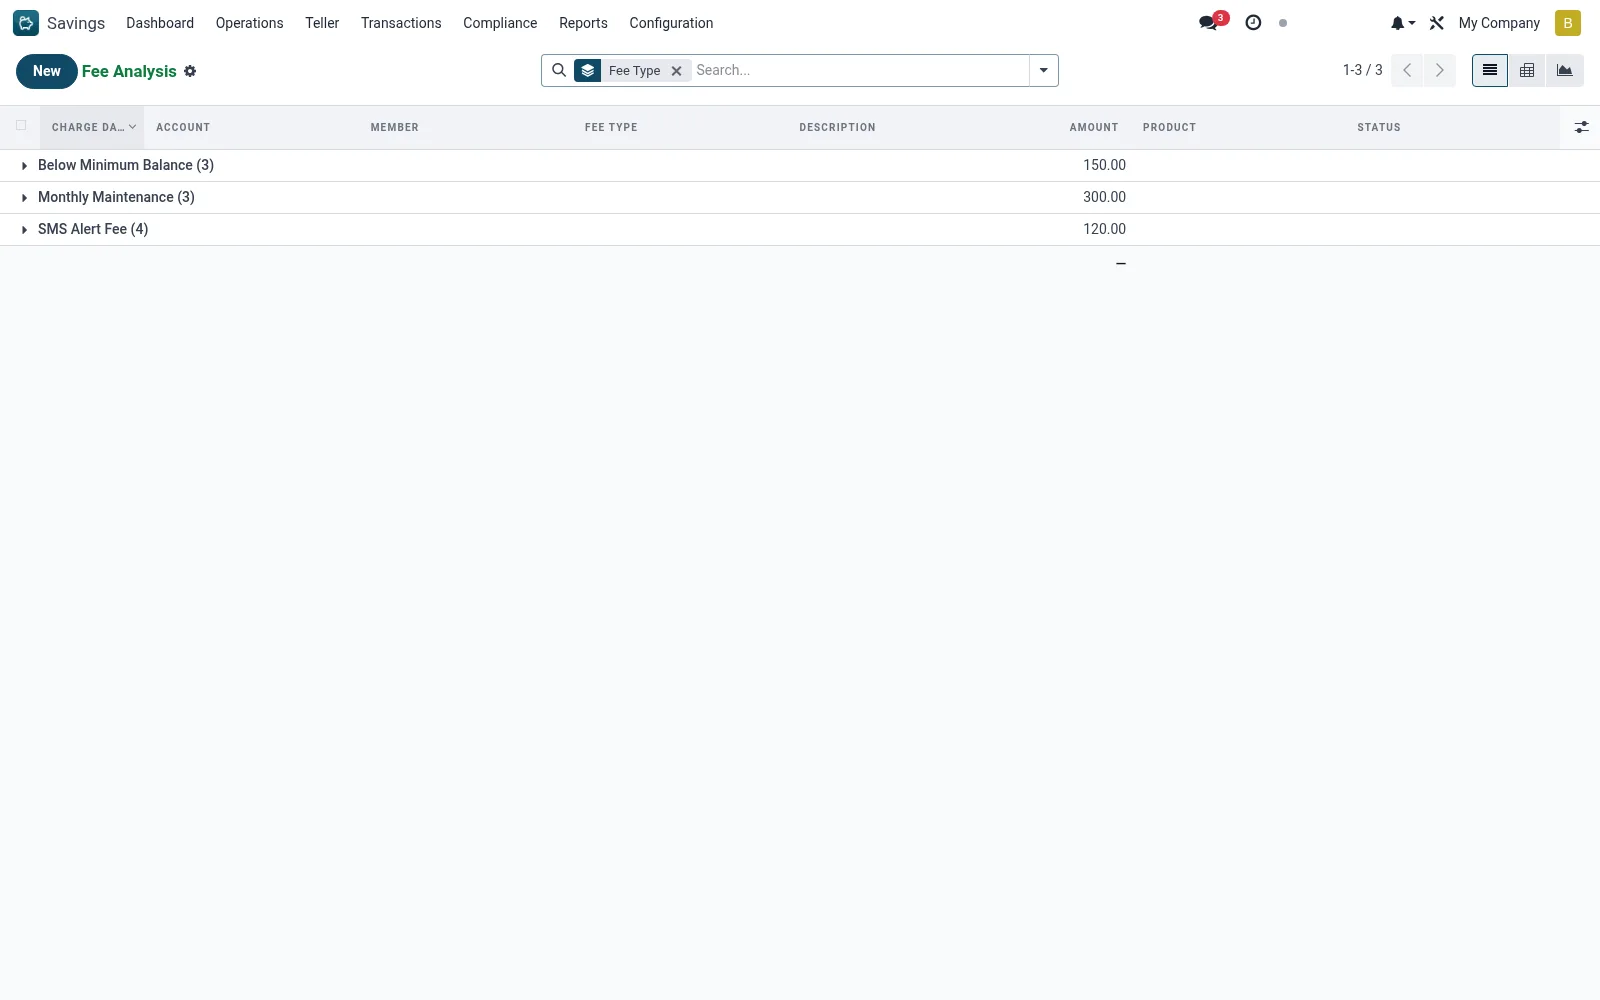Focus the Search input field
The width and height of the screenshot is (1600, 1000).
point(858,70)
